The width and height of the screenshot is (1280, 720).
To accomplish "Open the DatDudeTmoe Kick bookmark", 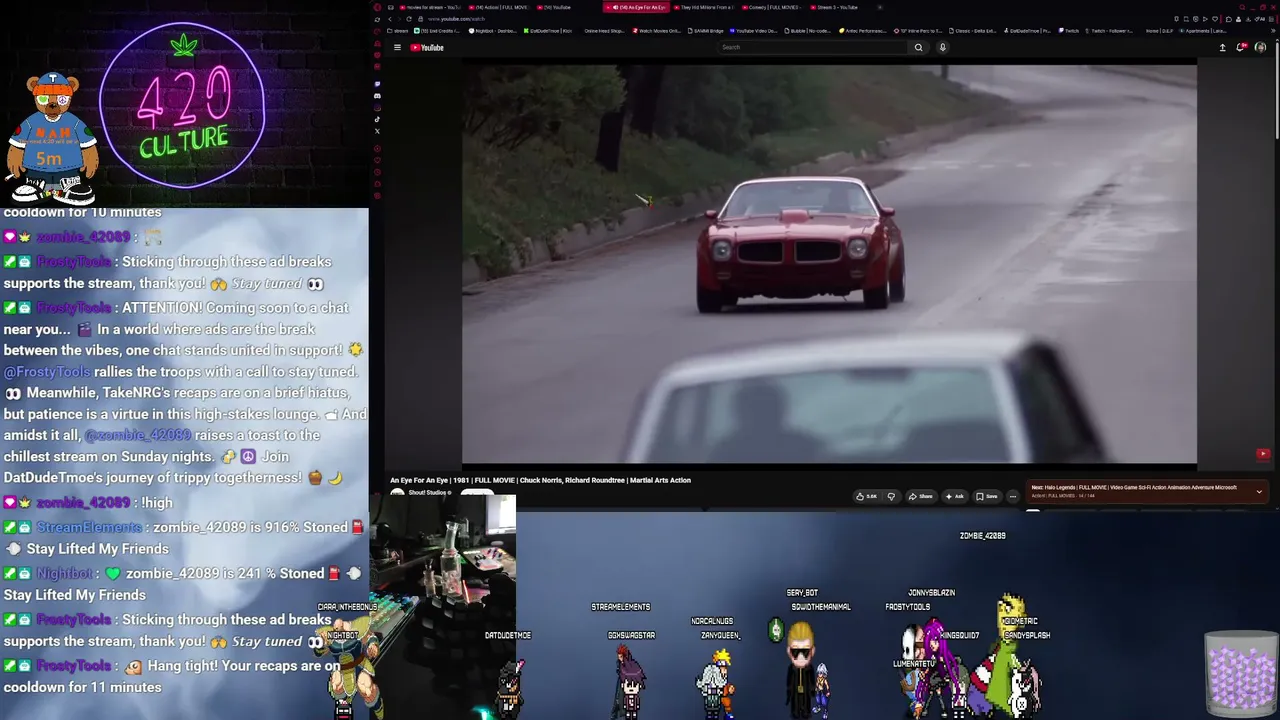I will (x=547, y=31).
